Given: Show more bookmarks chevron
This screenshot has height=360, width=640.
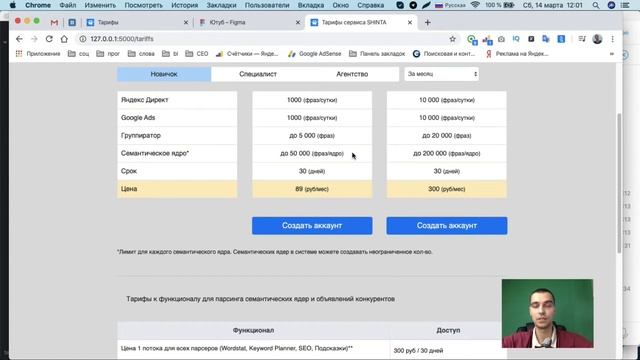Looking at the screenshot, I should tap(611, 53).
